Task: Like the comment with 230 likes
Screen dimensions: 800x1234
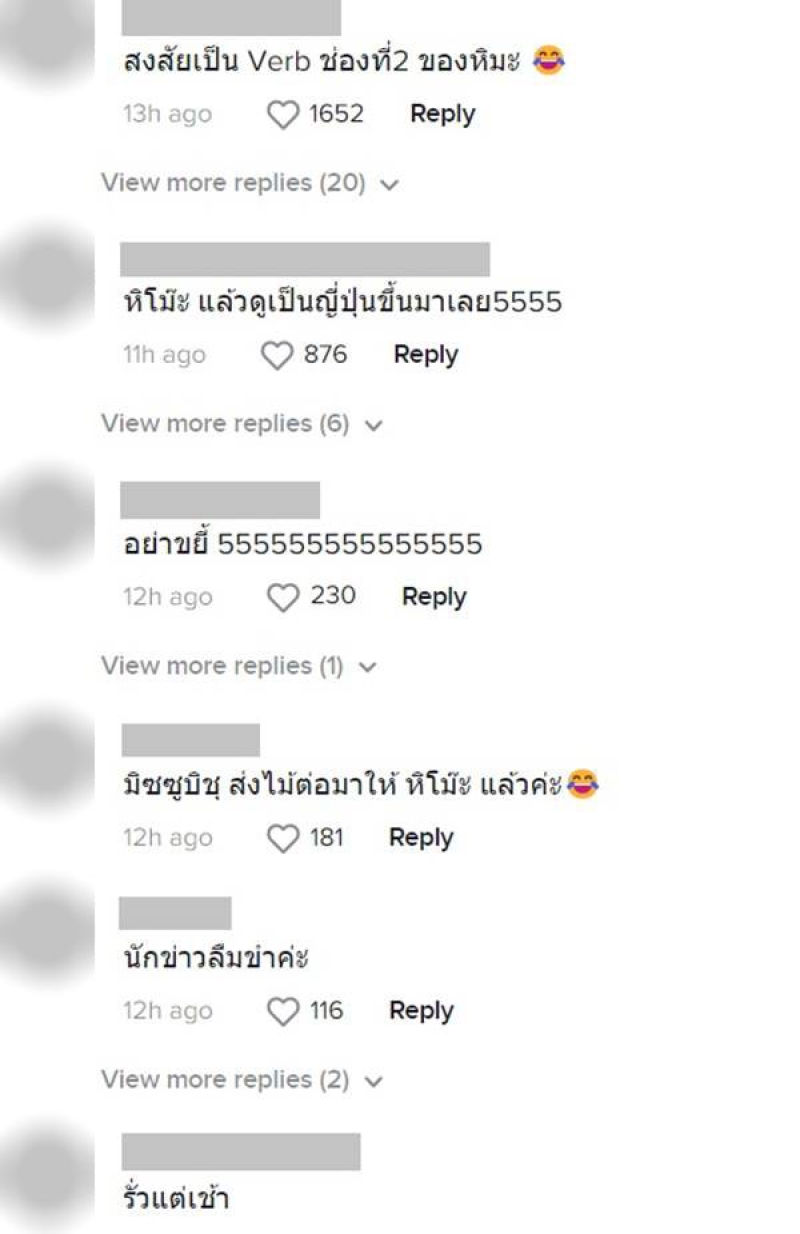Action: [284, 598]
